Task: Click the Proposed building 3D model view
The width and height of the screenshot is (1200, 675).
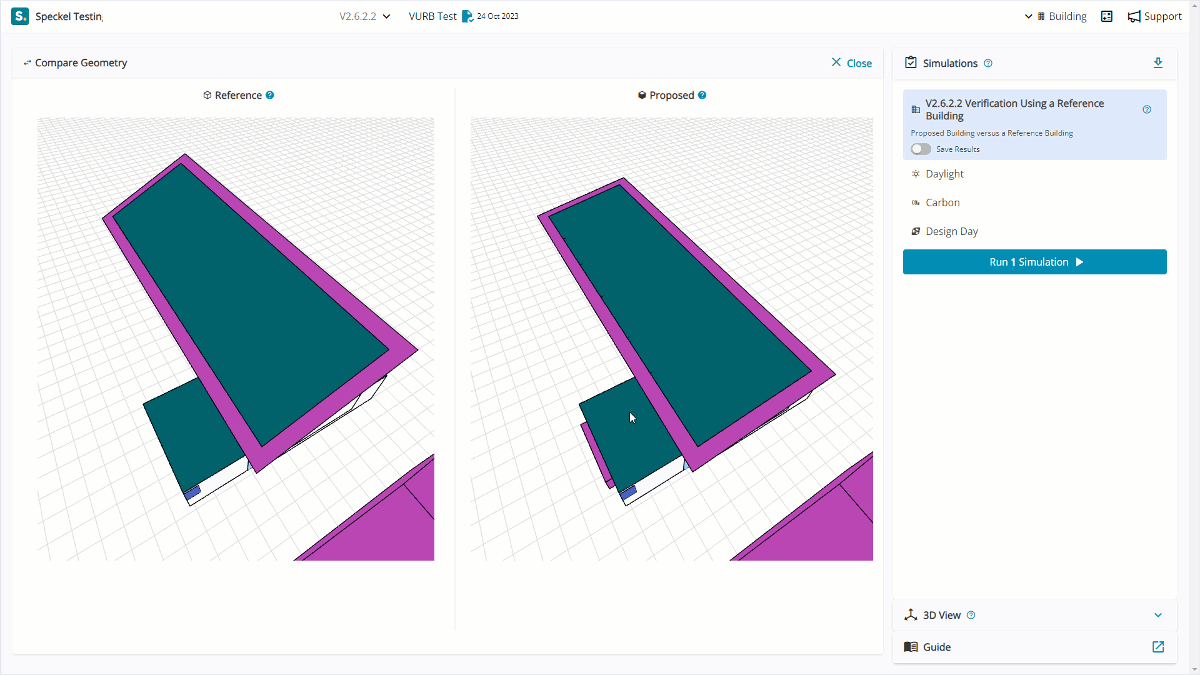Action: (672, 339)
